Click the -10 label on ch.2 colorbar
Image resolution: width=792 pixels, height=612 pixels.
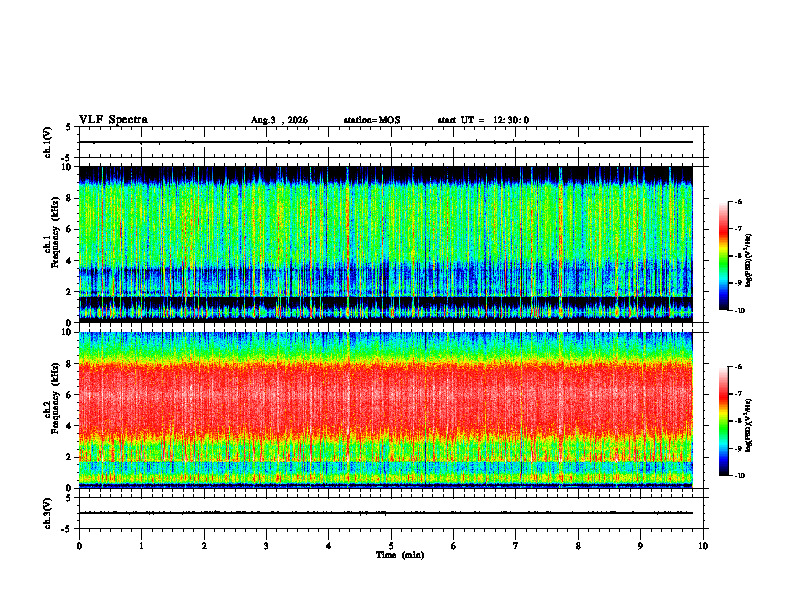739,475
